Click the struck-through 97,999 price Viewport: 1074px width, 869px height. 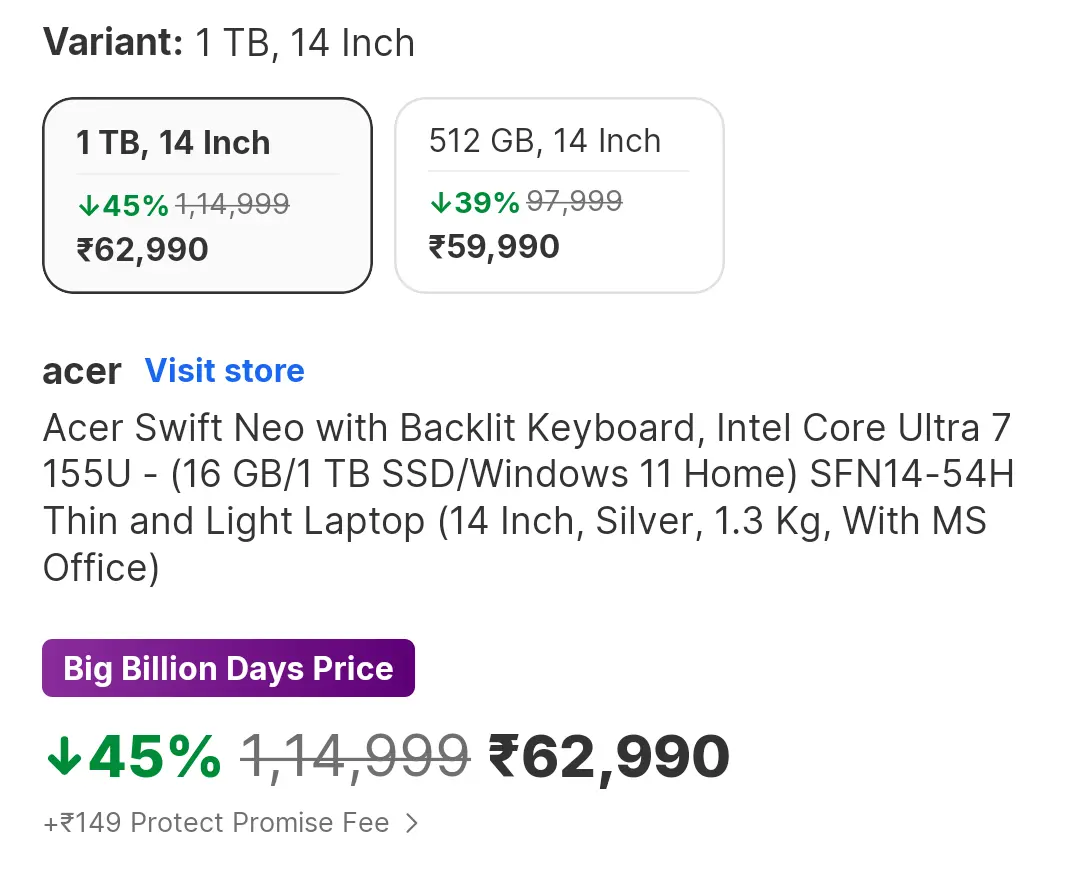tap(574, 202)
